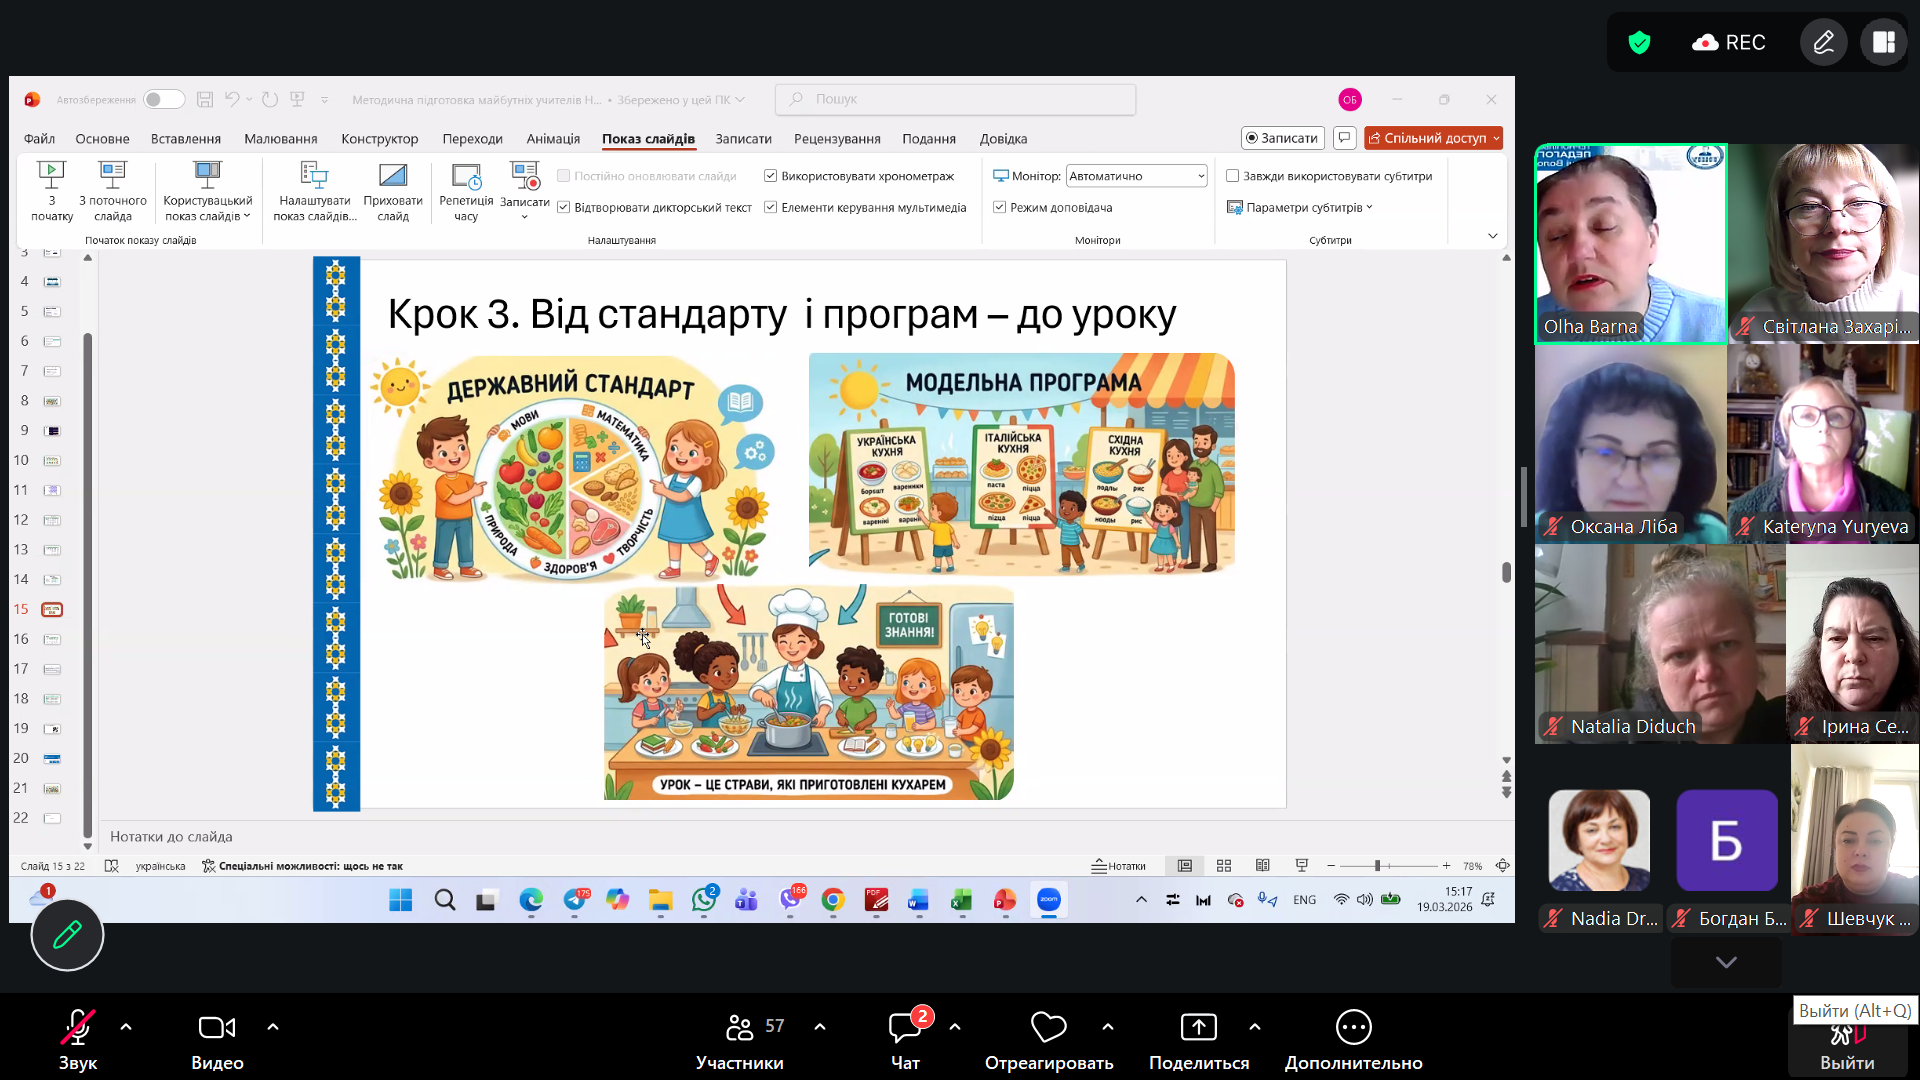Fit slide to current window icon
Viewport: 1920px width, 1080px height.
coord(1502,866)
